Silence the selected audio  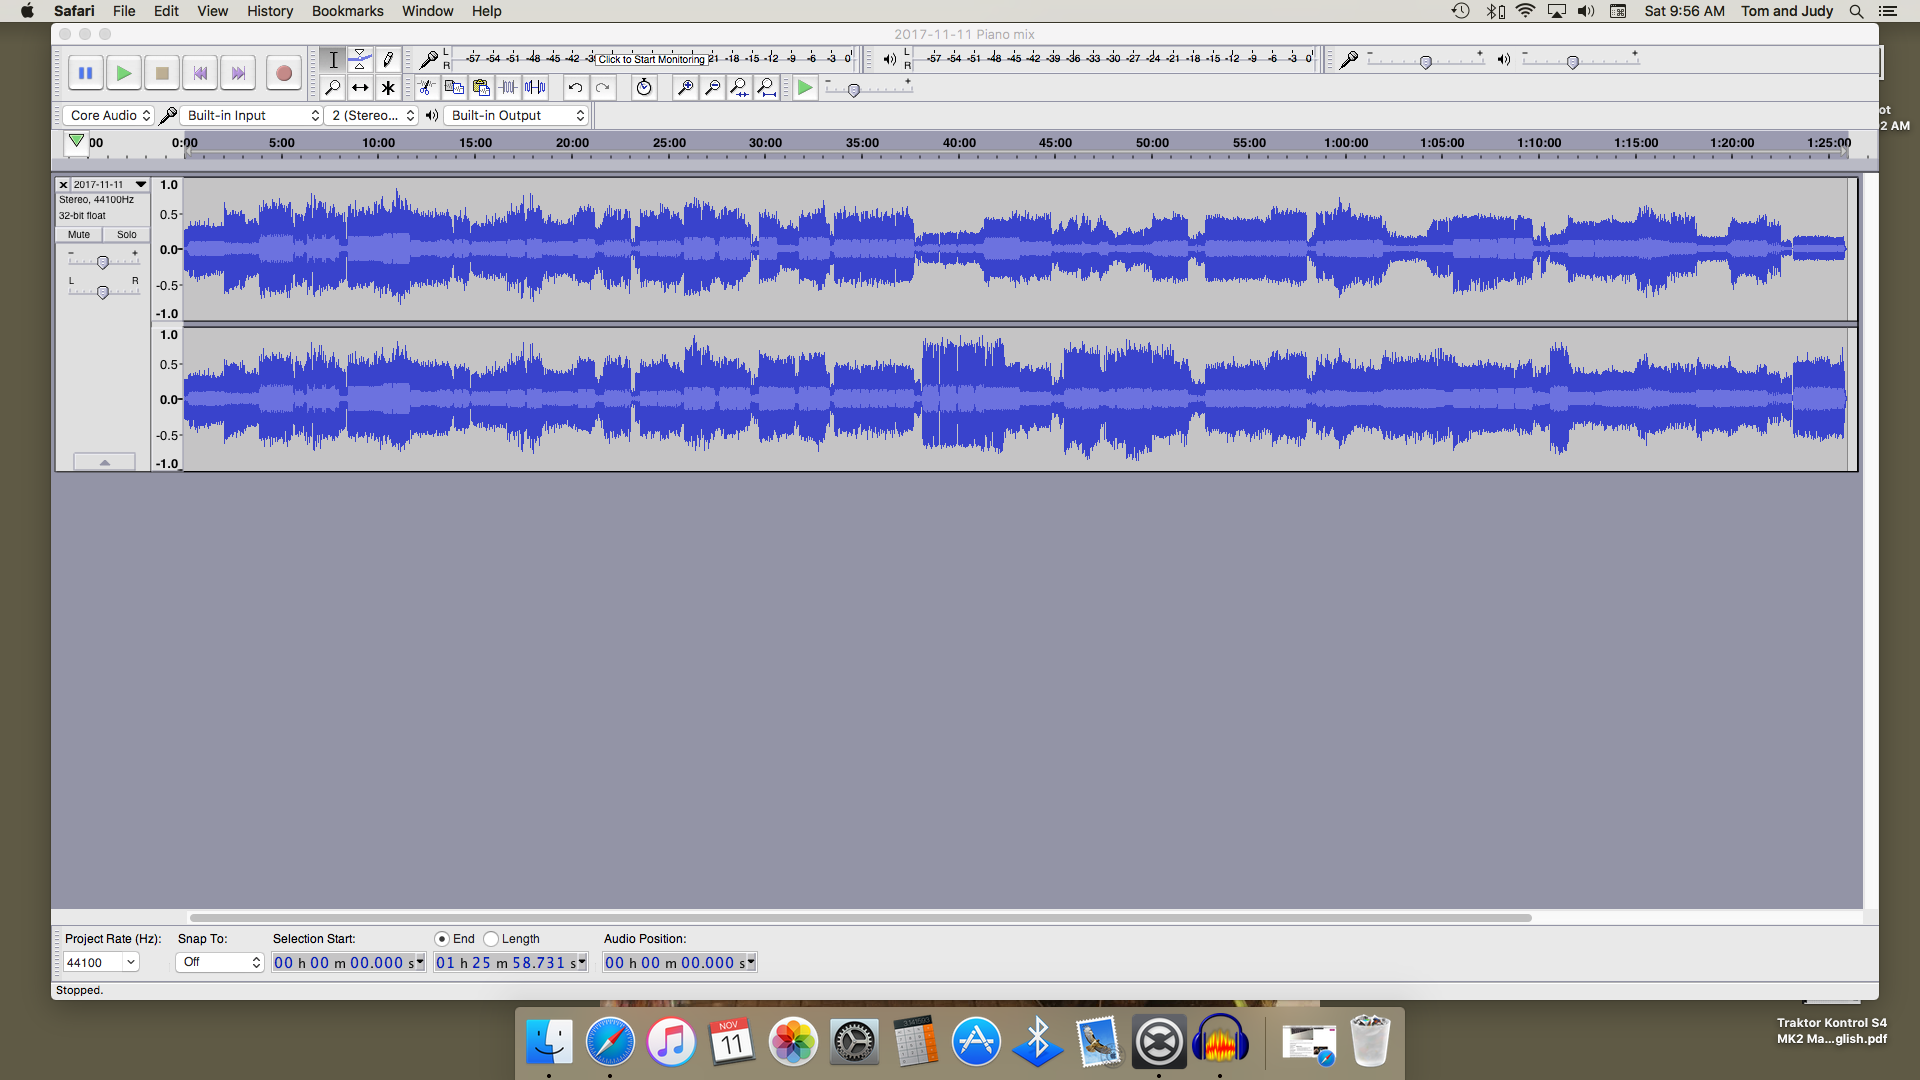[x=536, y=88]
